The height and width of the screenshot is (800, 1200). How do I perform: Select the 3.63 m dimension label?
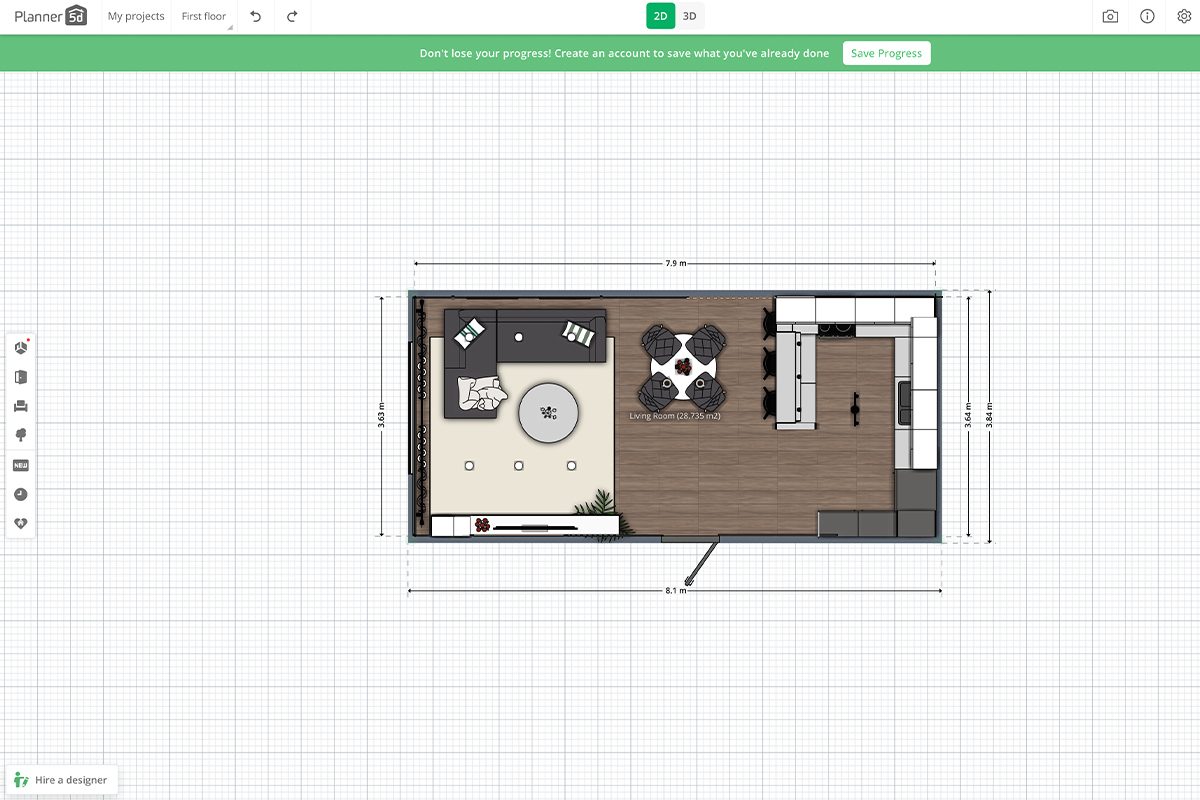click(381, 417)
